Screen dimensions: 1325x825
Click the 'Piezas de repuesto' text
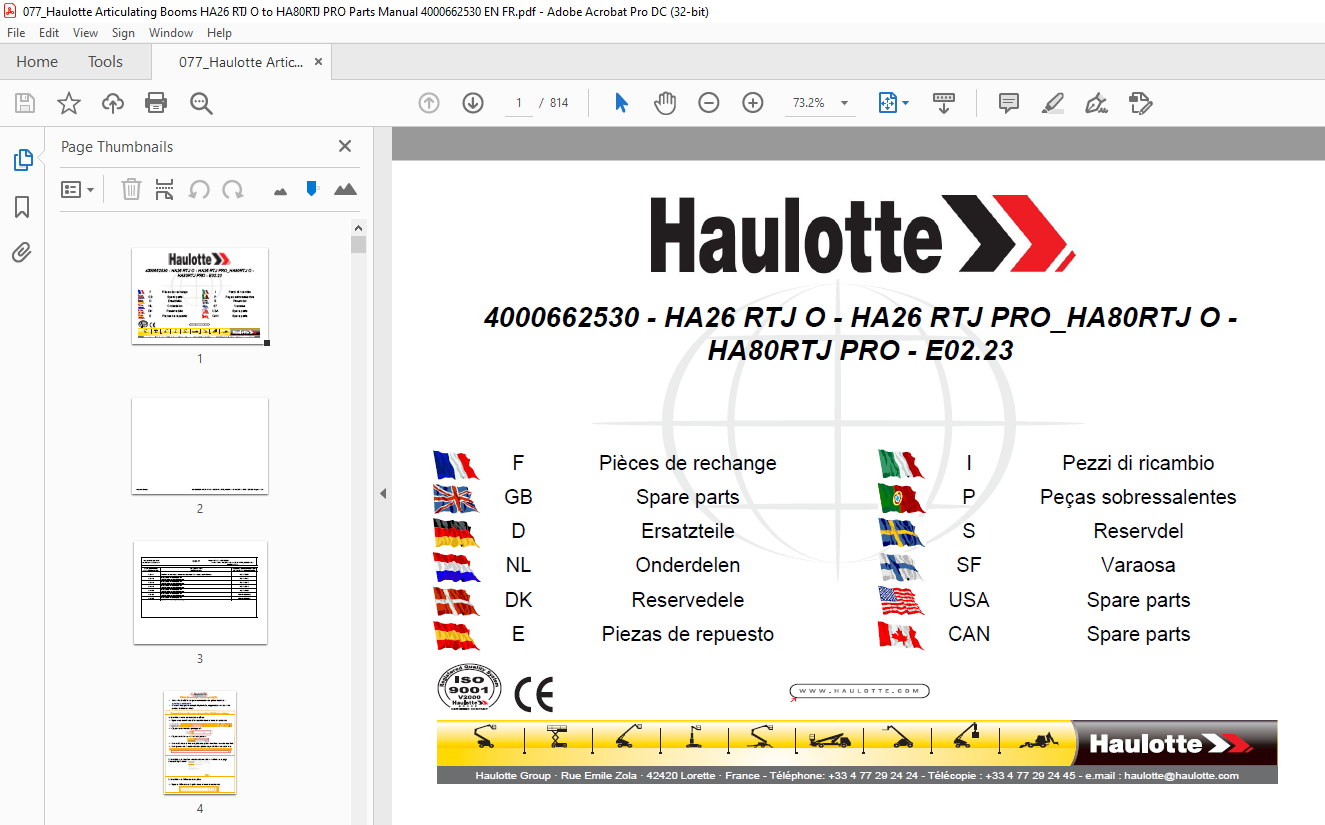(x=688, y=634)
